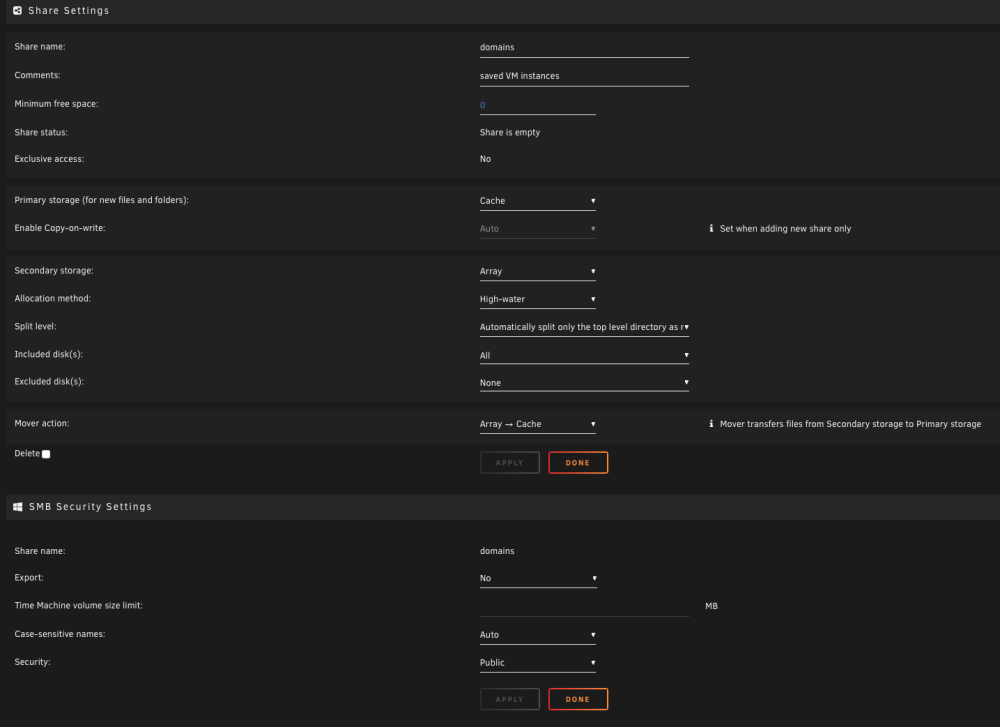Expand the Split level dropdown
1000x727 pixels.
pyautogui.click(x=584, y=327)
